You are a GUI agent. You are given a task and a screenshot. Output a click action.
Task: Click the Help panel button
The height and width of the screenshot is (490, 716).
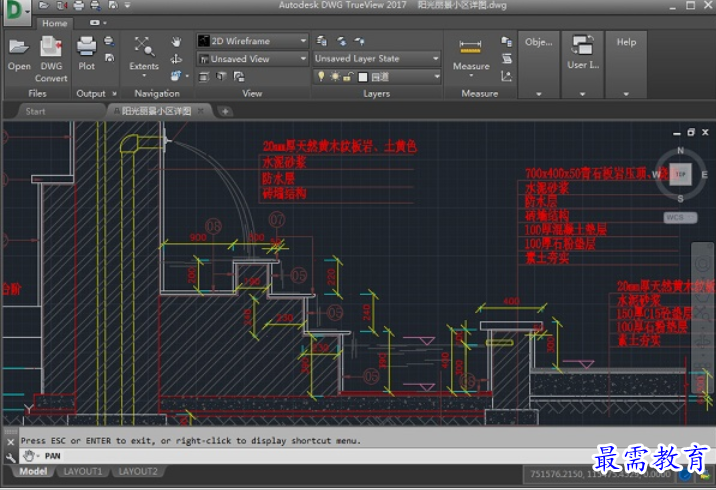click(x=626, y=42)
